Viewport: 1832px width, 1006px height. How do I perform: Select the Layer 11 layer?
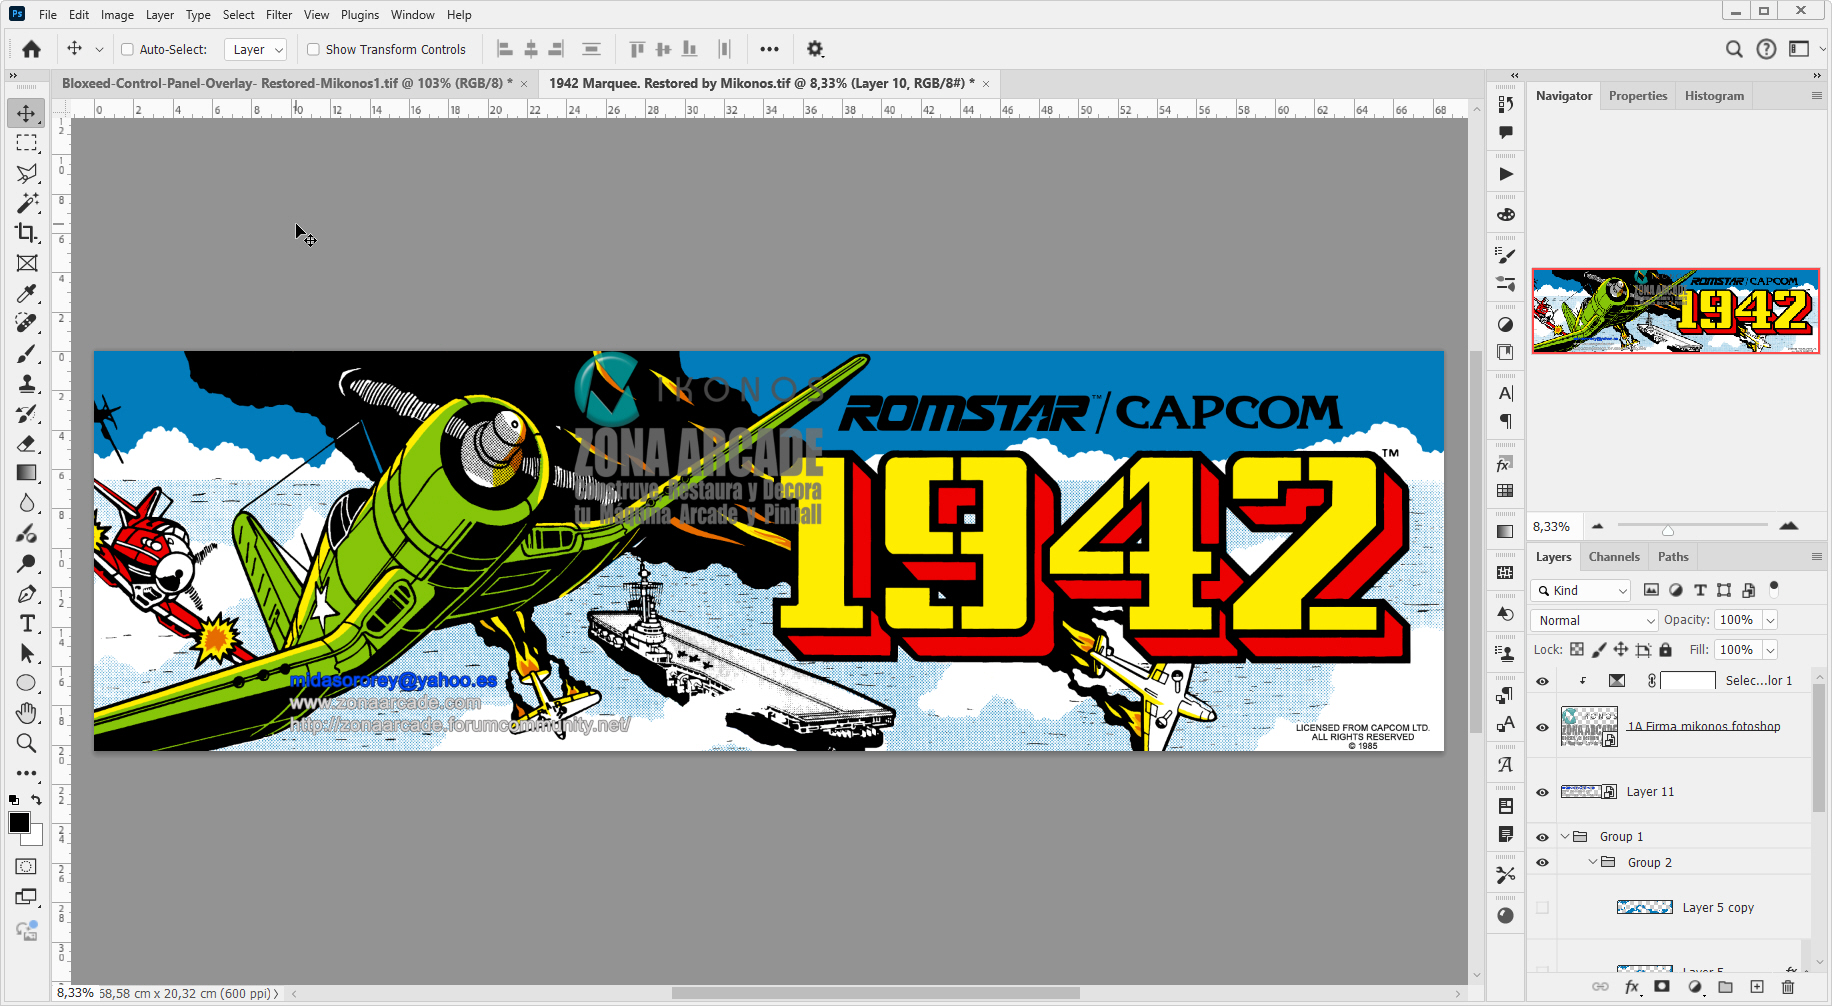click(1650, 791)
